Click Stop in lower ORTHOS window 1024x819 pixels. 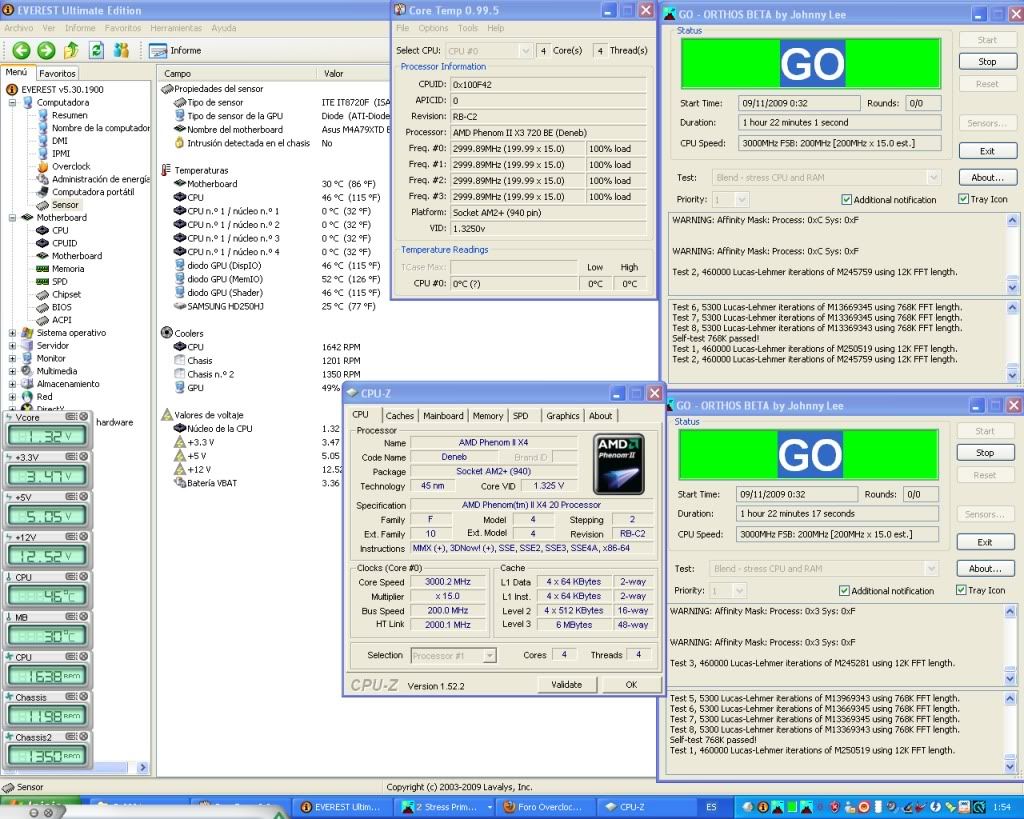click(985, 453)
